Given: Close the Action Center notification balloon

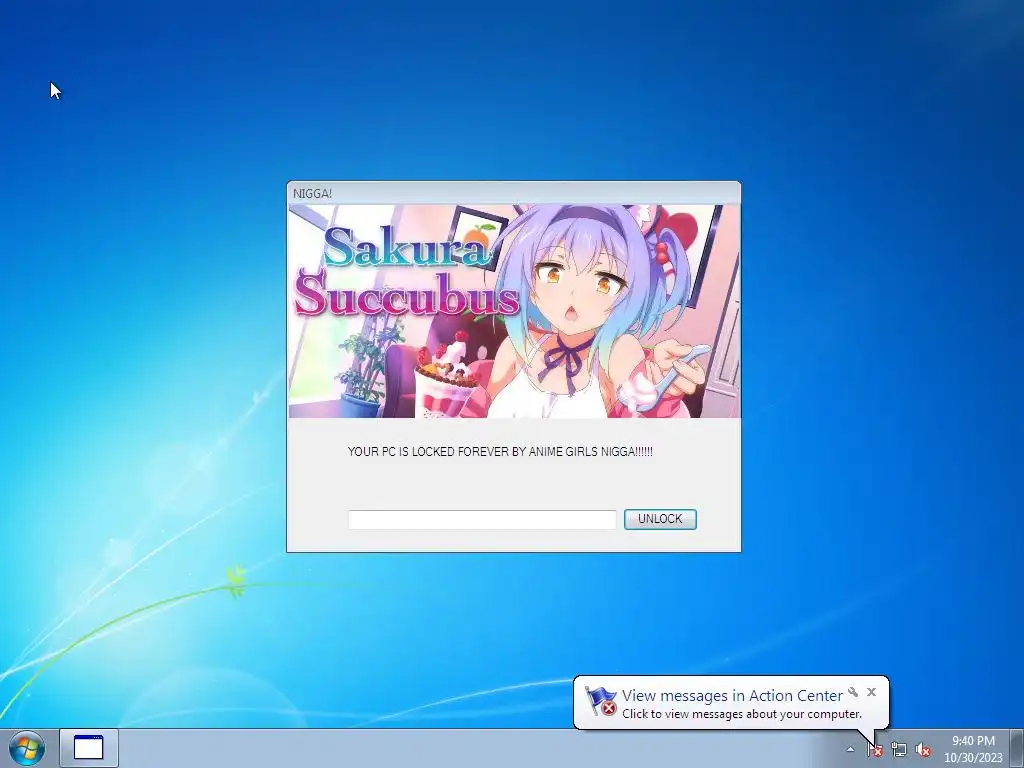Looking at the screenshot, I should point(871,692).
